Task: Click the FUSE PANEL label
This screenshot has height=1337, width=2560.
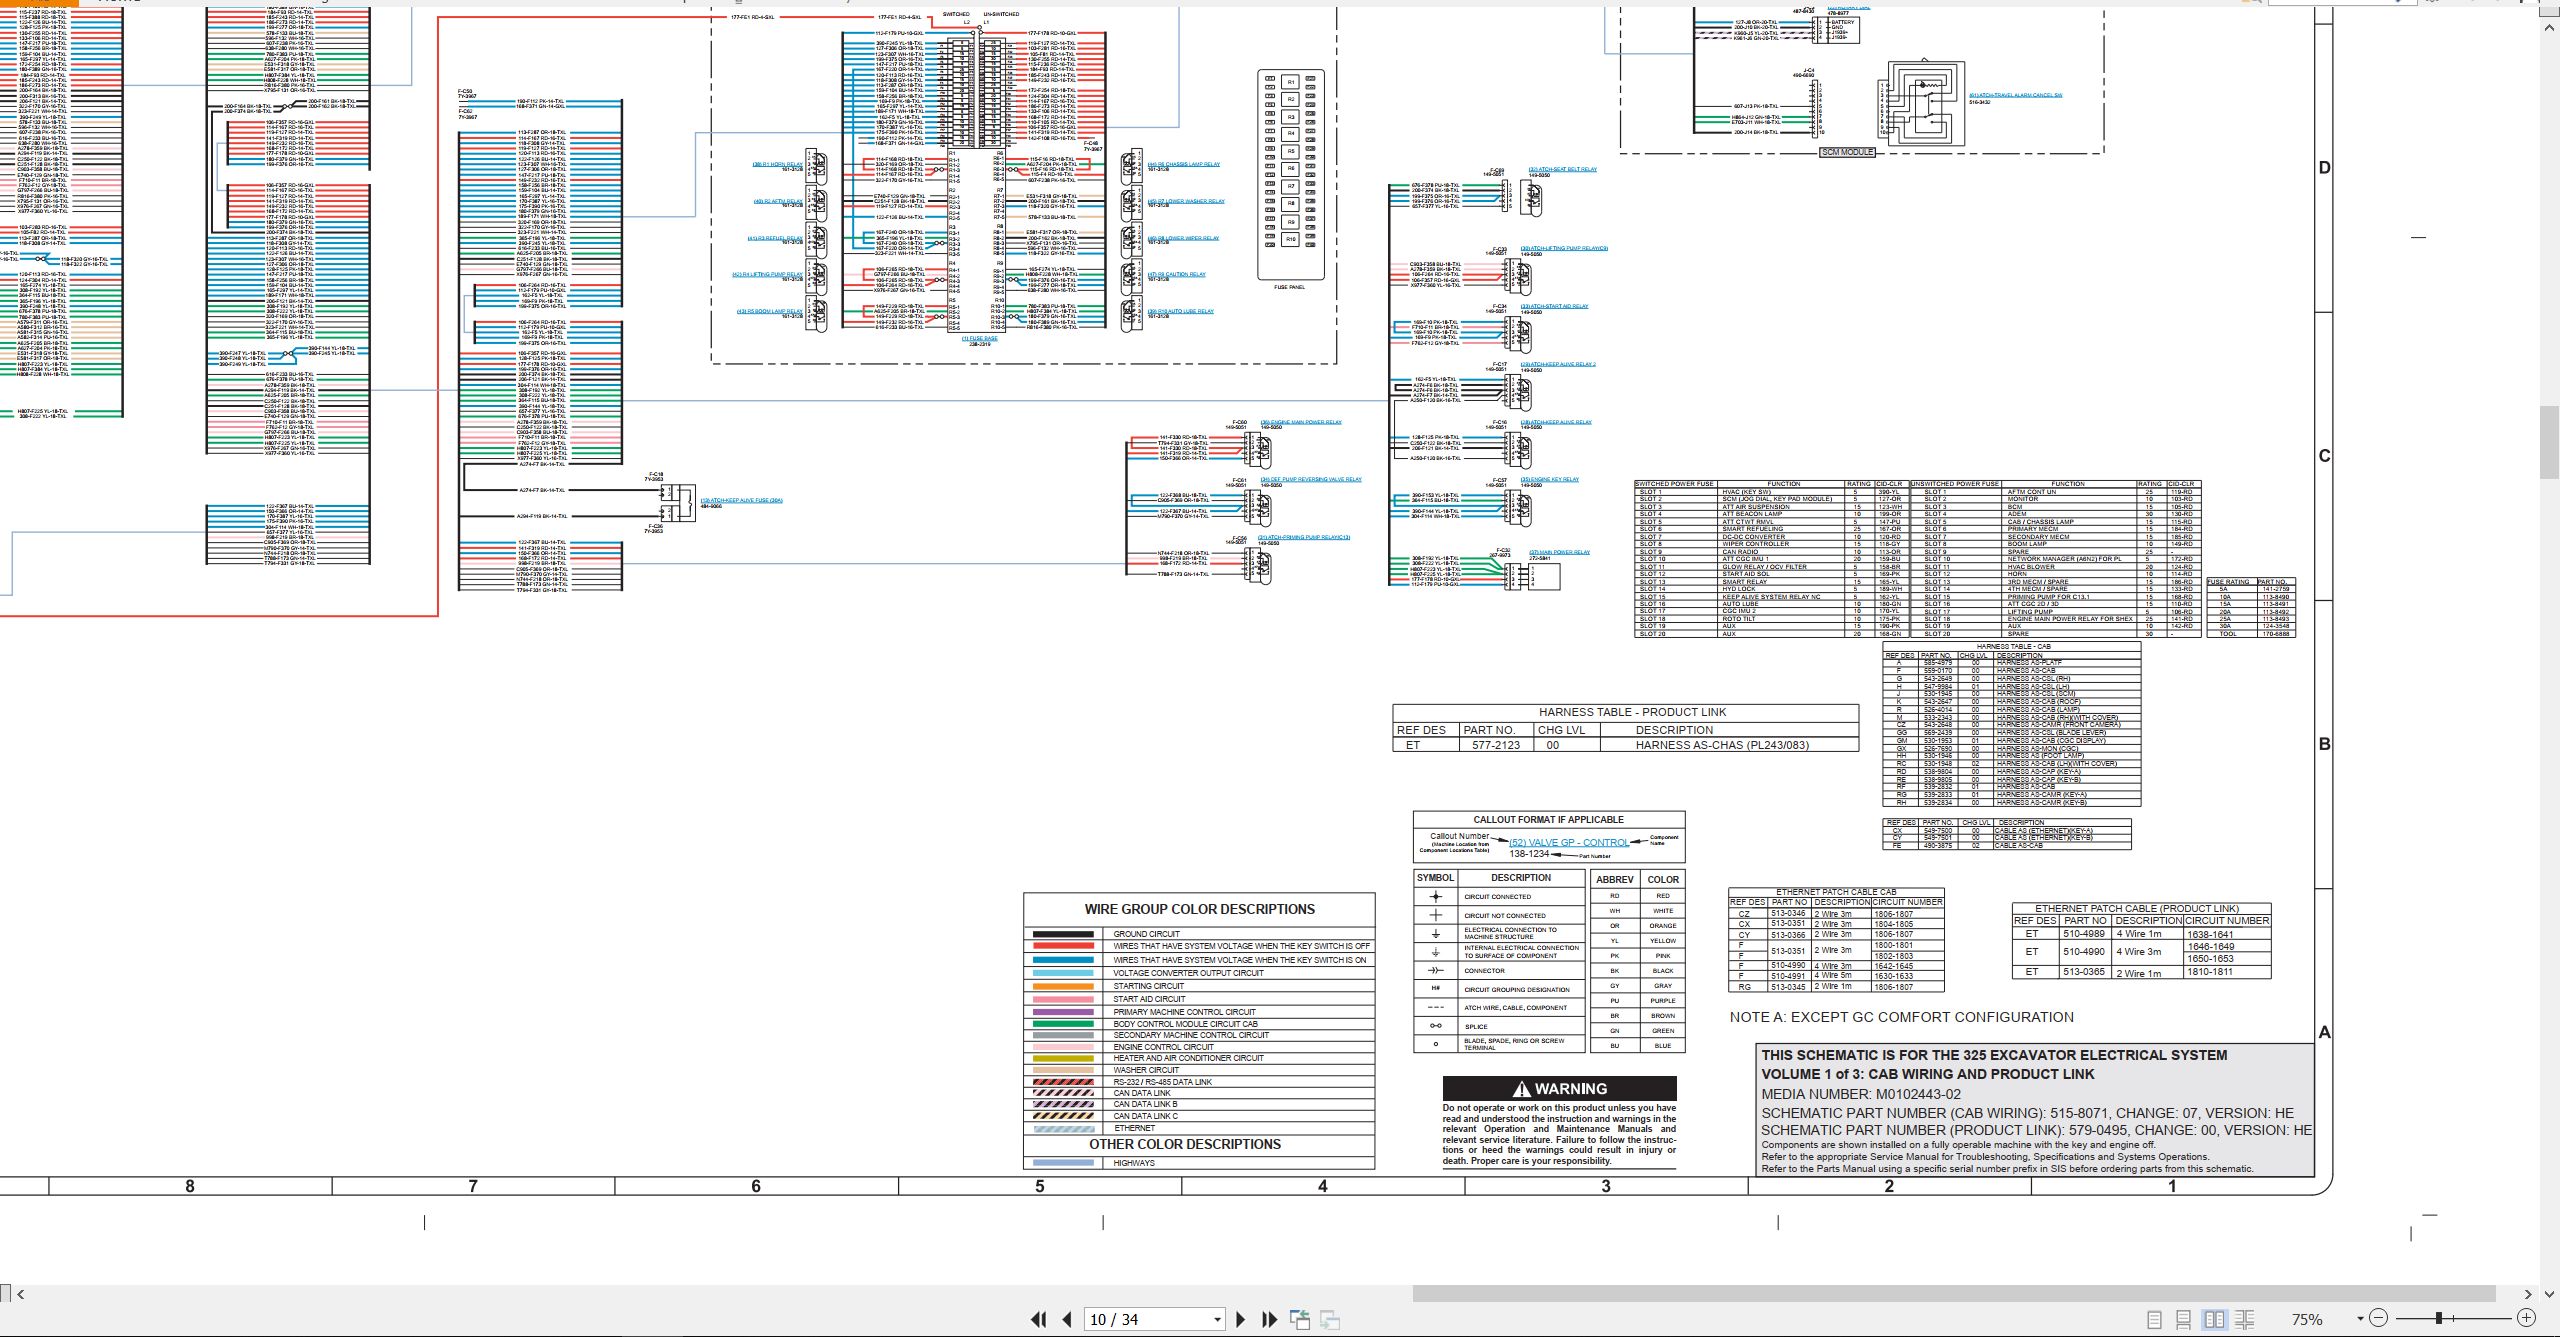Action: pyautogui.click(x=1290, y=287)
